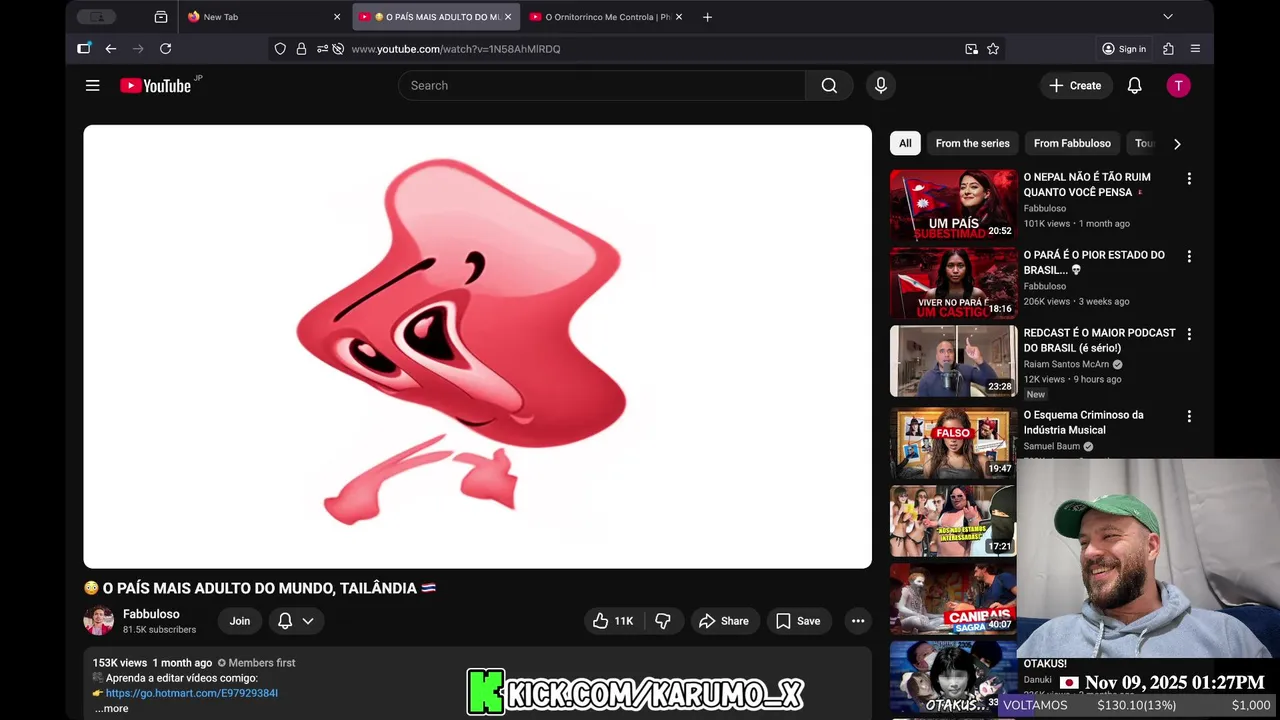Open CANIBAIS video thumbnail
The height and width of the screenshot is (720, 1280).
pyautogui.click(x=953, y=599)
